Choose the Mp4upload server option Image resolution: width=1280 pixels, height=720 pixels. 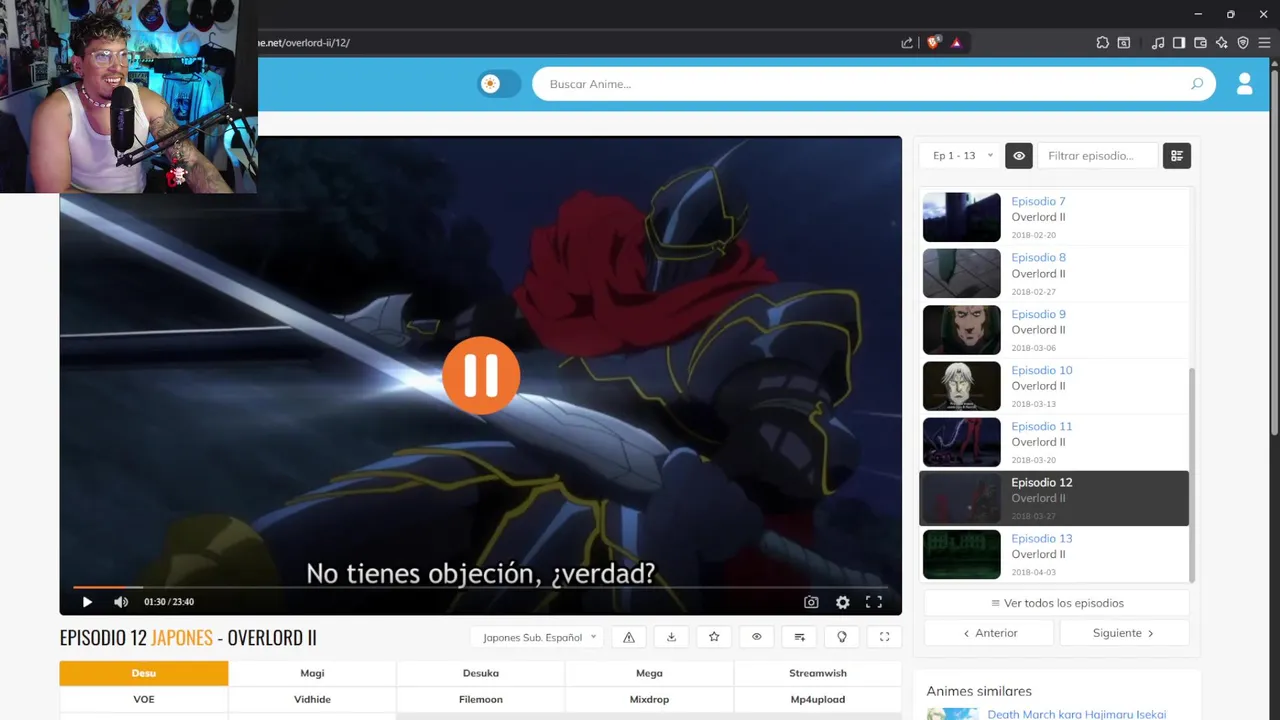click(x=818, y=699)
